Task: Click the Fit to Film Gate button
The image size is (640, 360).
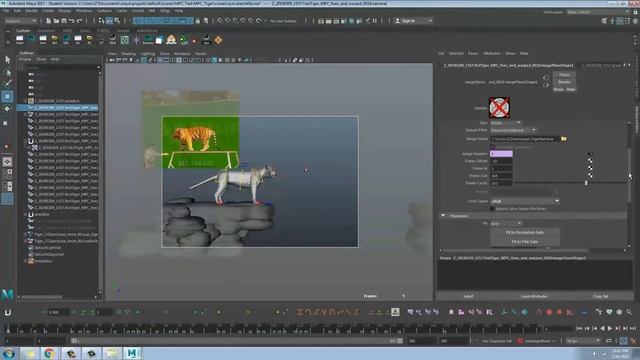Action: click(525, 242)
